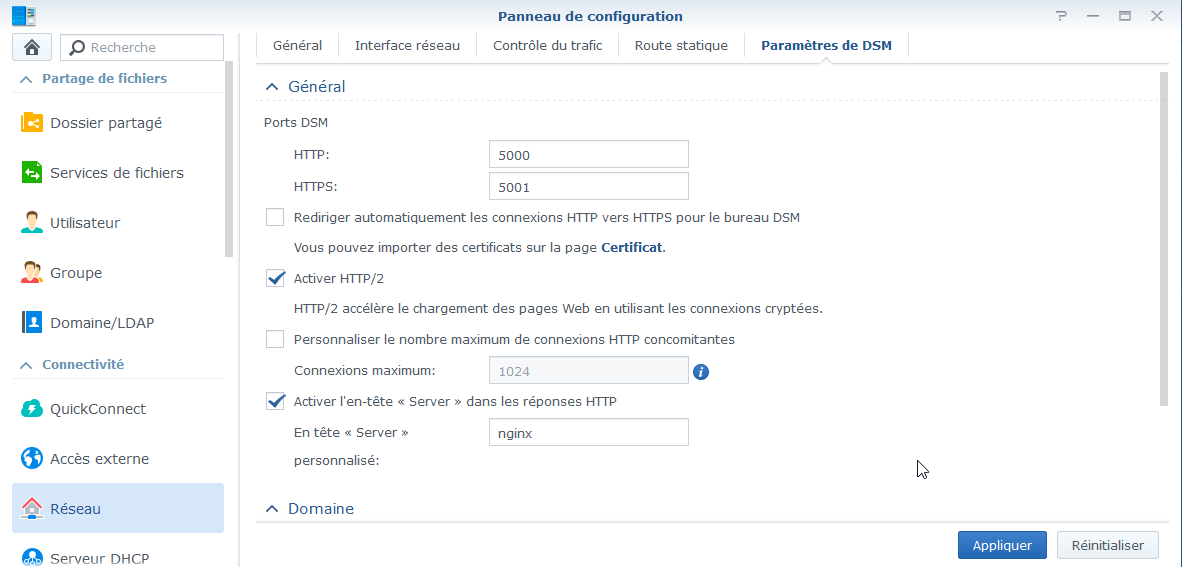This screenshot has width=1182, height=567.
Task: Open Dossier partagé folder icon
Action: coord(32,123)
